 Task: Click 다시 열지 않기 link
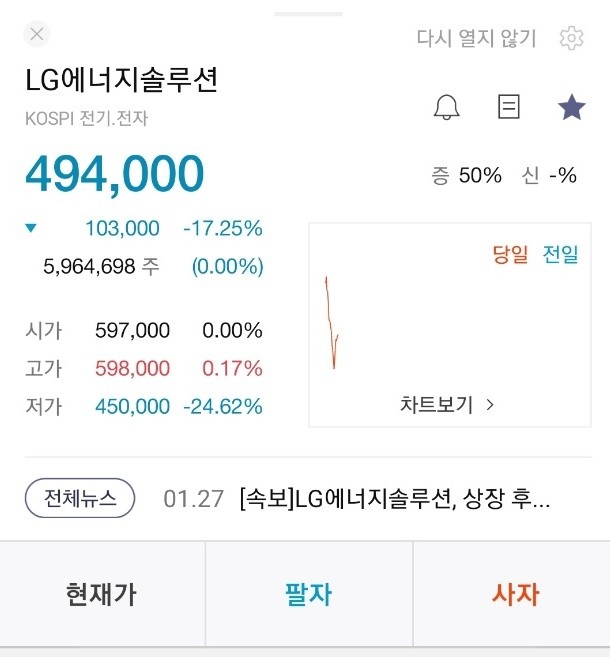click(x=476, y=38)
